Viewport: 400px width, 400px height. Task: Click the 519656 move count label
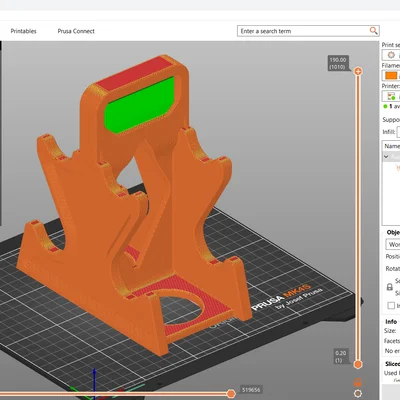pos(251,390)
